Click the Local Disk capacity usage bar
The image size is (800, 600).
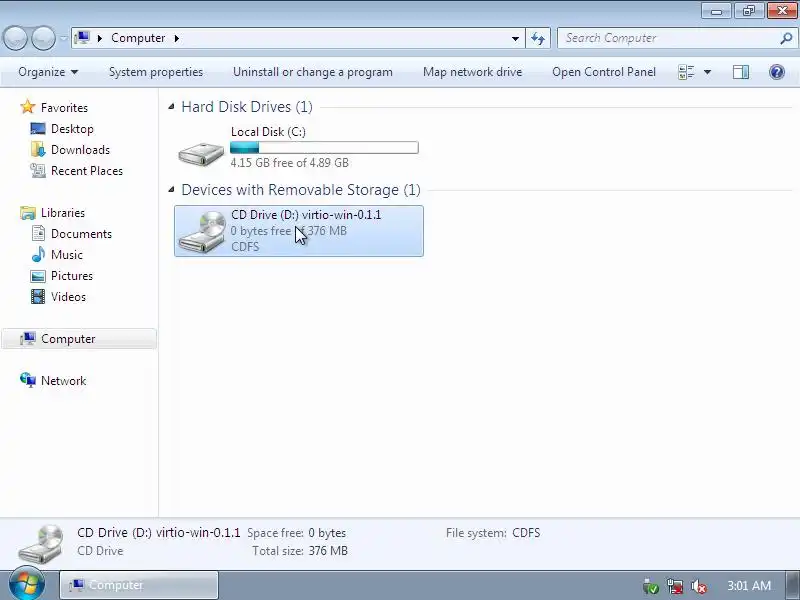[324, 147]
